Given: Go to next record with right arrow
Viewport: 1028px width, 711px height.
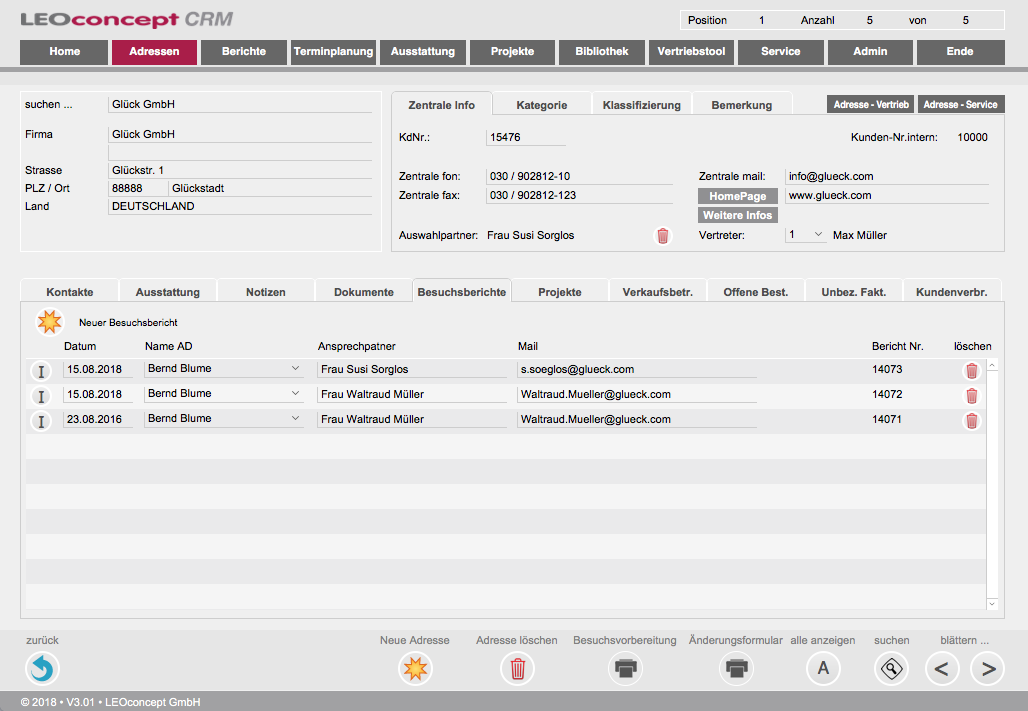Looking at the screenshot, I should point(988,668).
